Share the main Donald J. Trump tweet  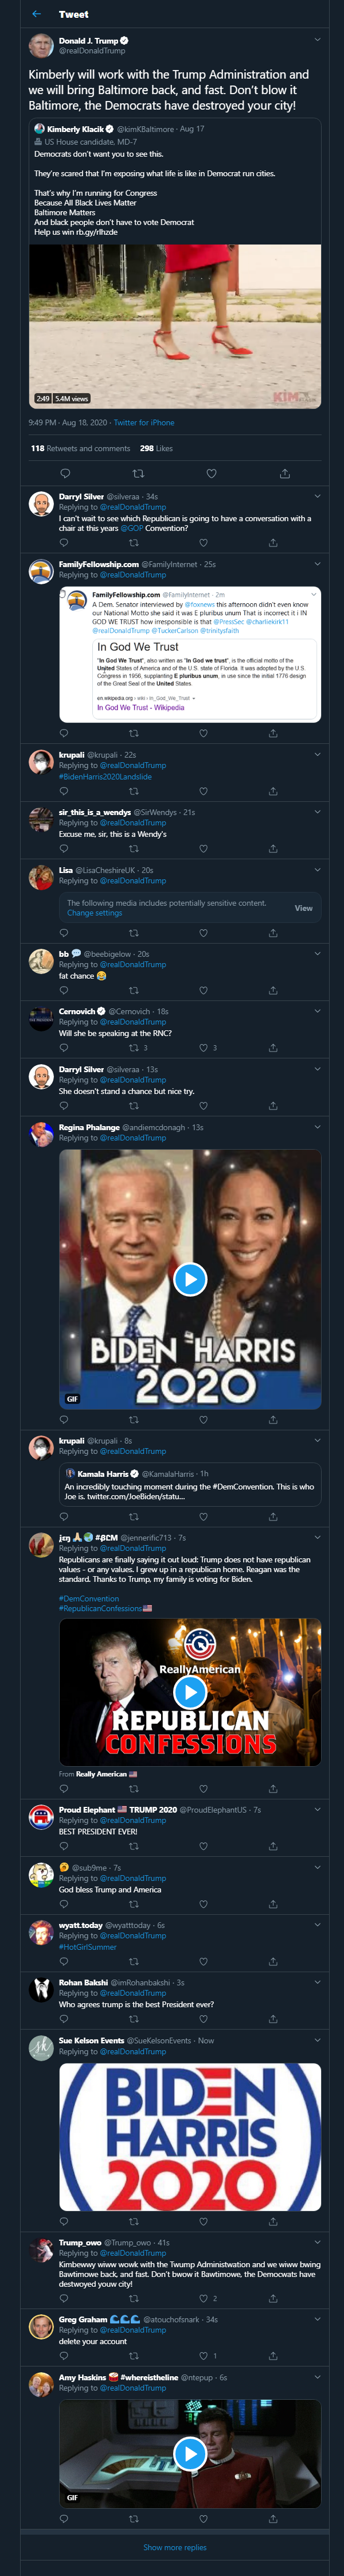(284, 473)
